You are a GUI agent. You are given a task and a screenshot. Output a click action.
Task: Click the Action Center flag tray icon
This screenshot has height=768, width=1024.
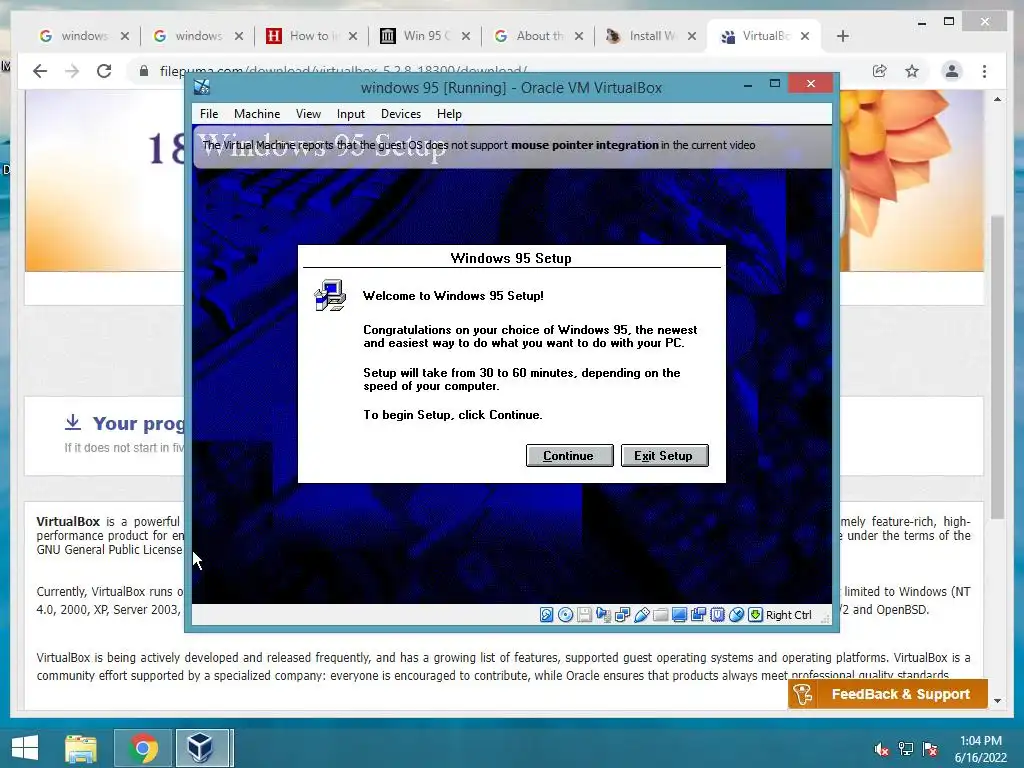tap(930, 749)
